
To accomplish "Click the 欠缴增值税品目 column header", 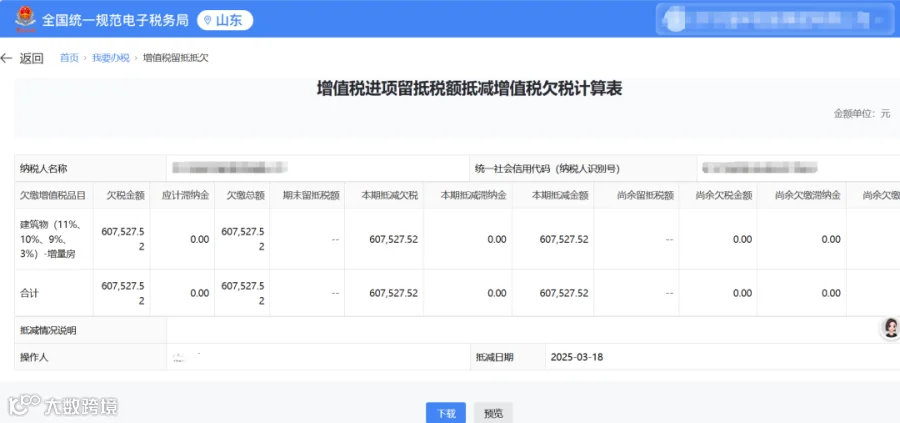I will coord(53,195).
